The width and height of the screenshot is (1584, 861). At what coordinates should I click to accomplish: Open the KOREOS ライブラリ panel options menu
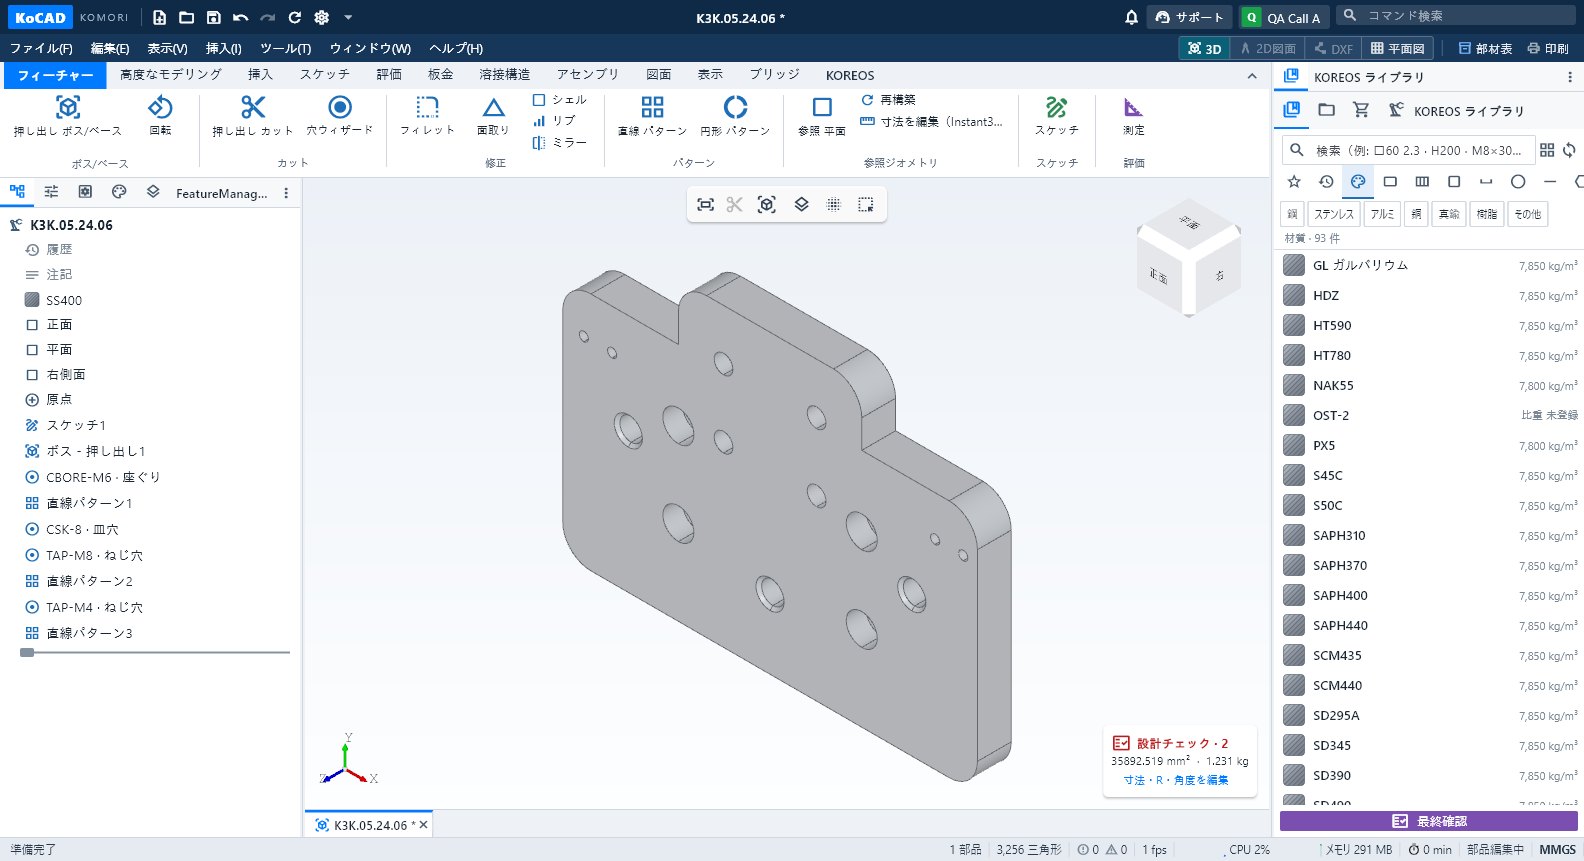tap(1569, 77)
